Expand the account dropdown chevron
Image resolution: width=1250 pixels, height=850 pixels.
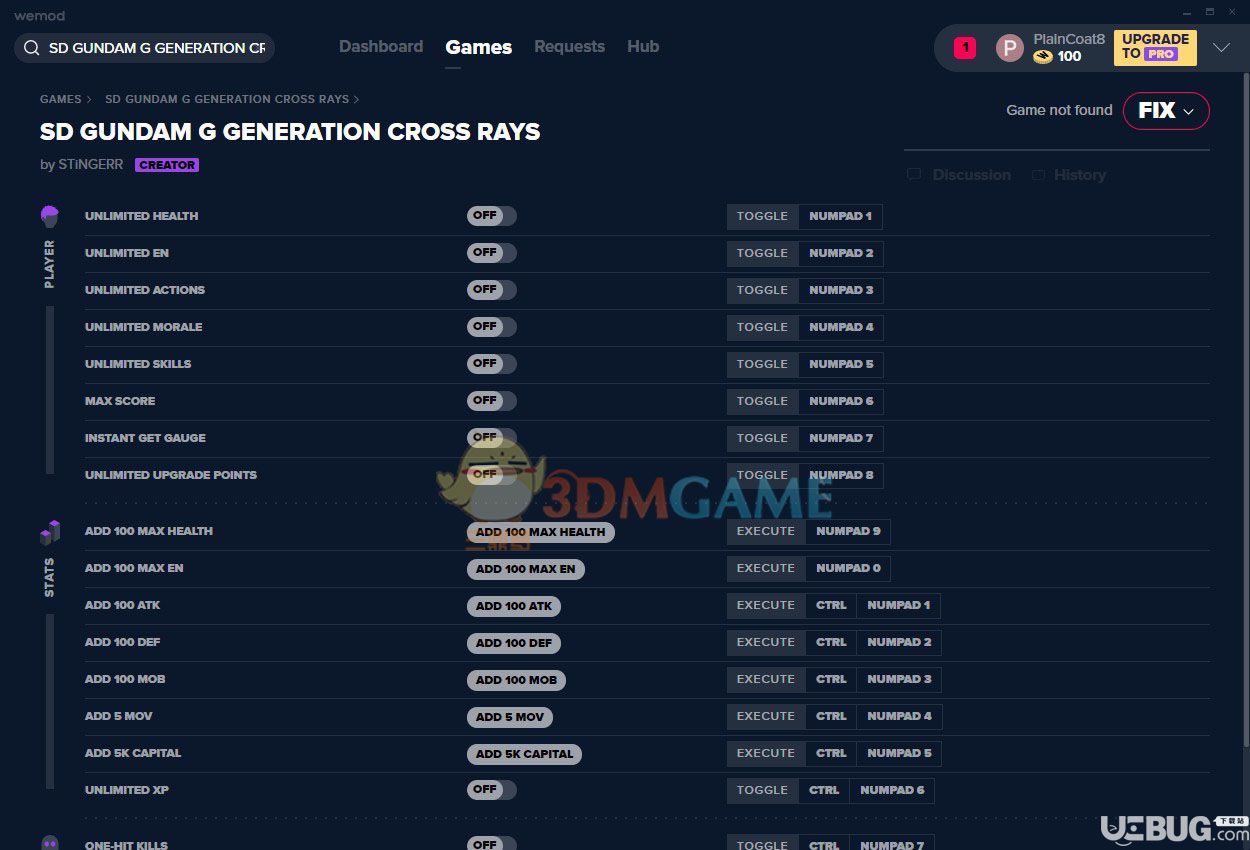1221,47
